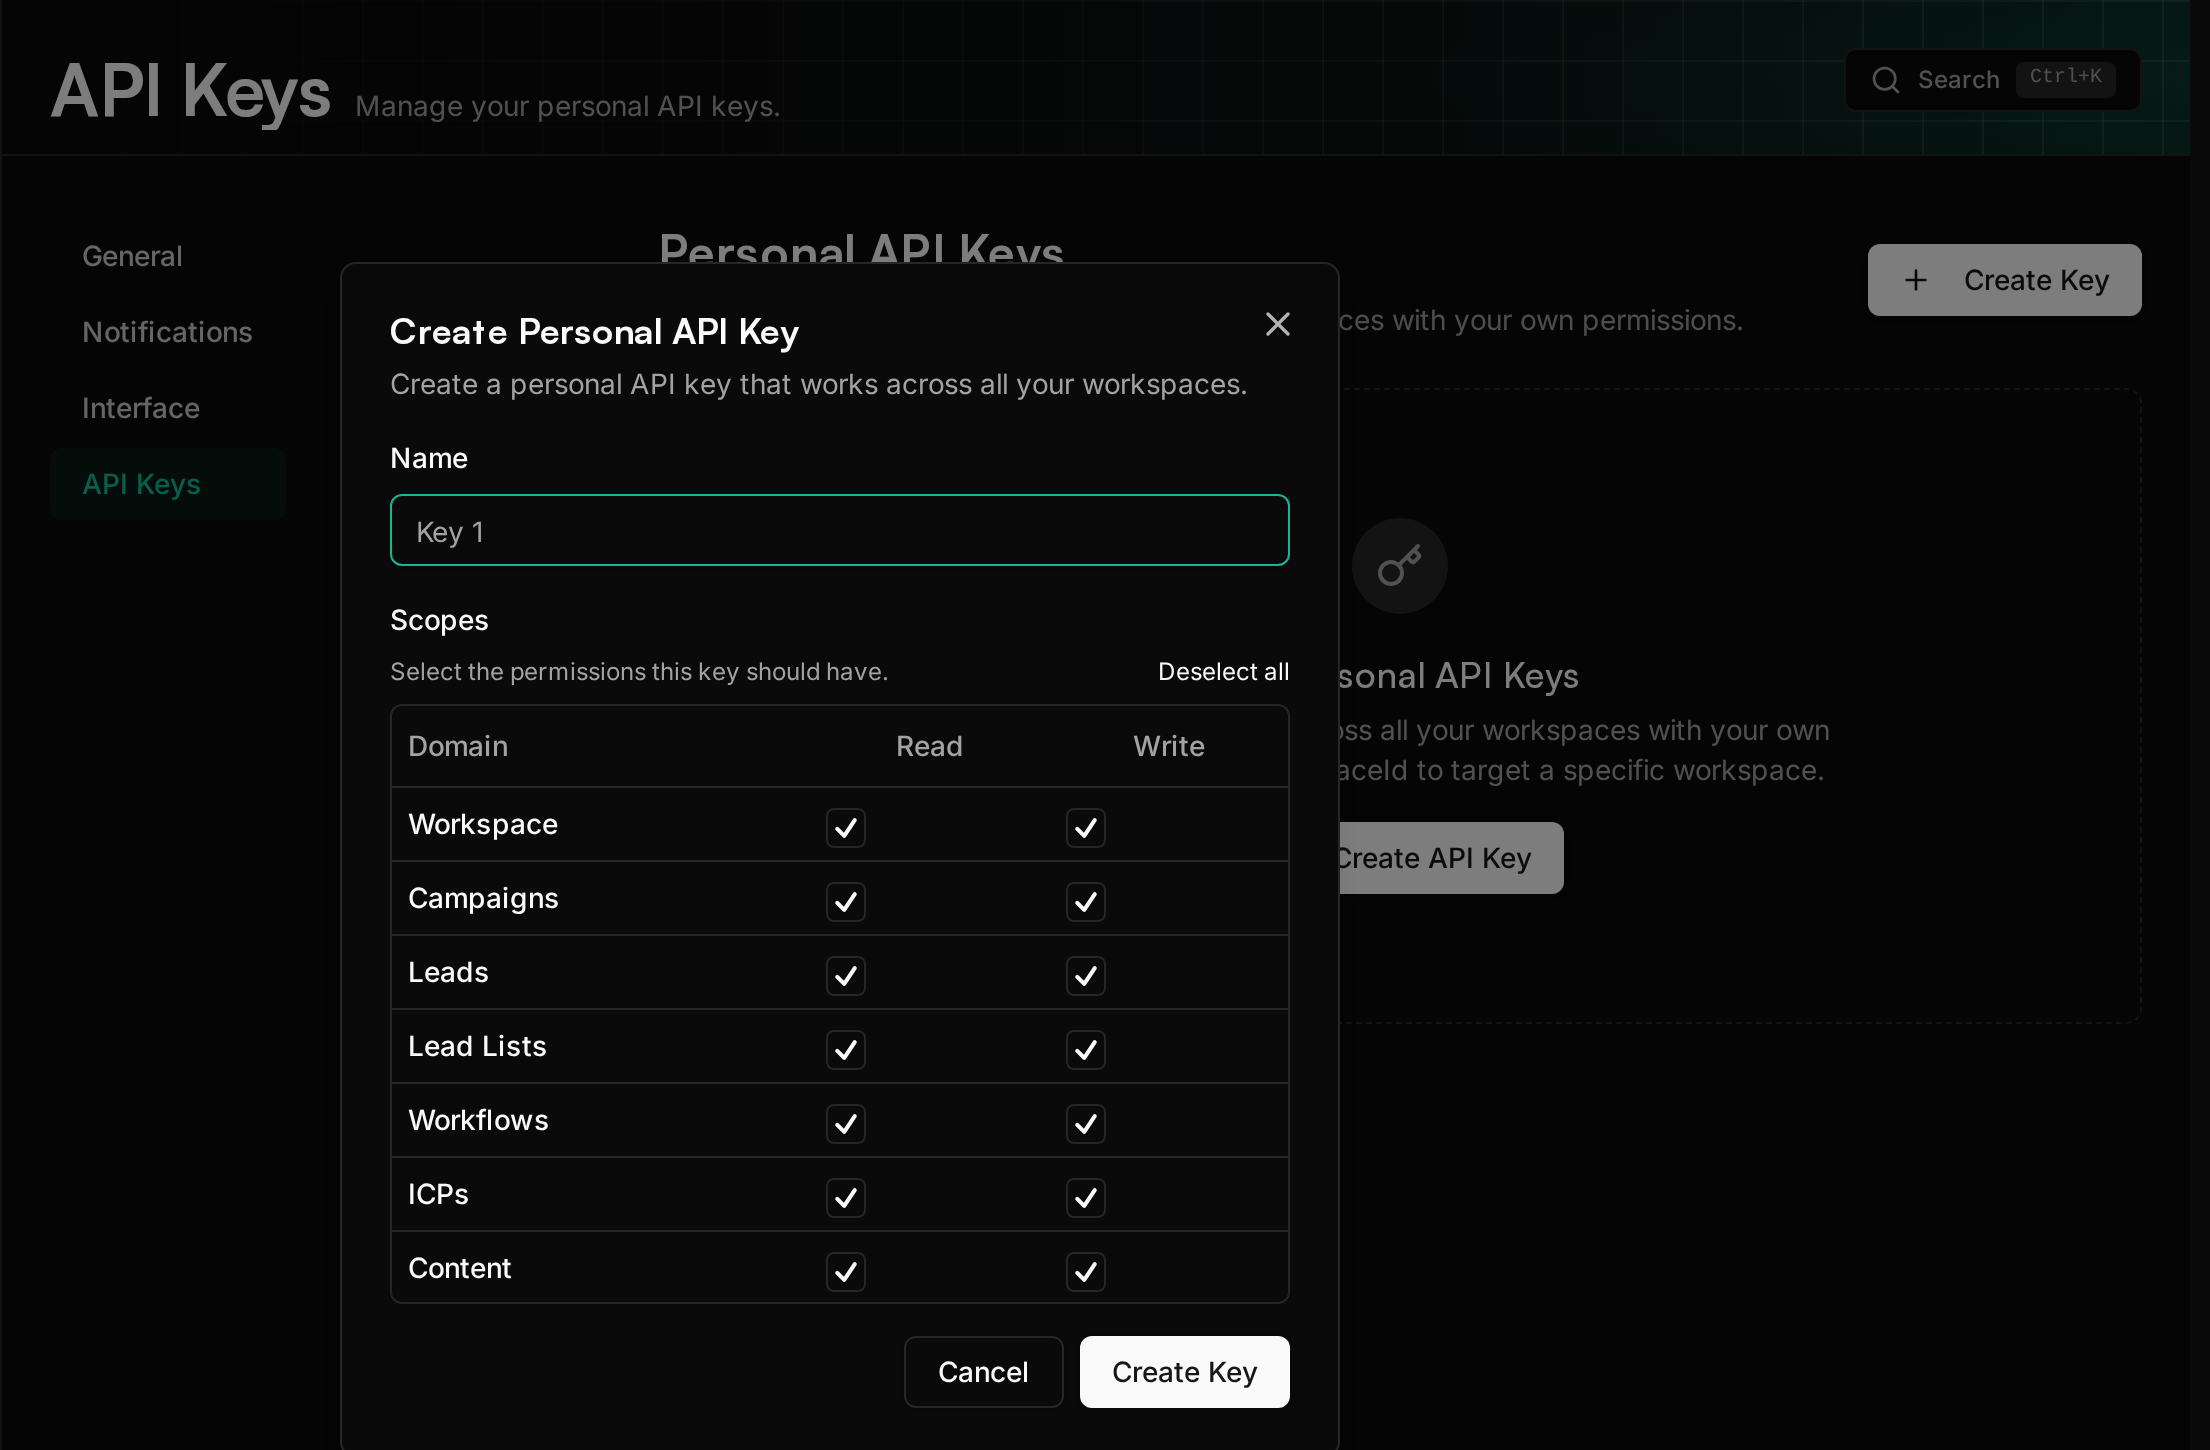The height and width of the screenshot is (1450, 2210).
Task: Open General settings section
Action: [x=168, y=256]
